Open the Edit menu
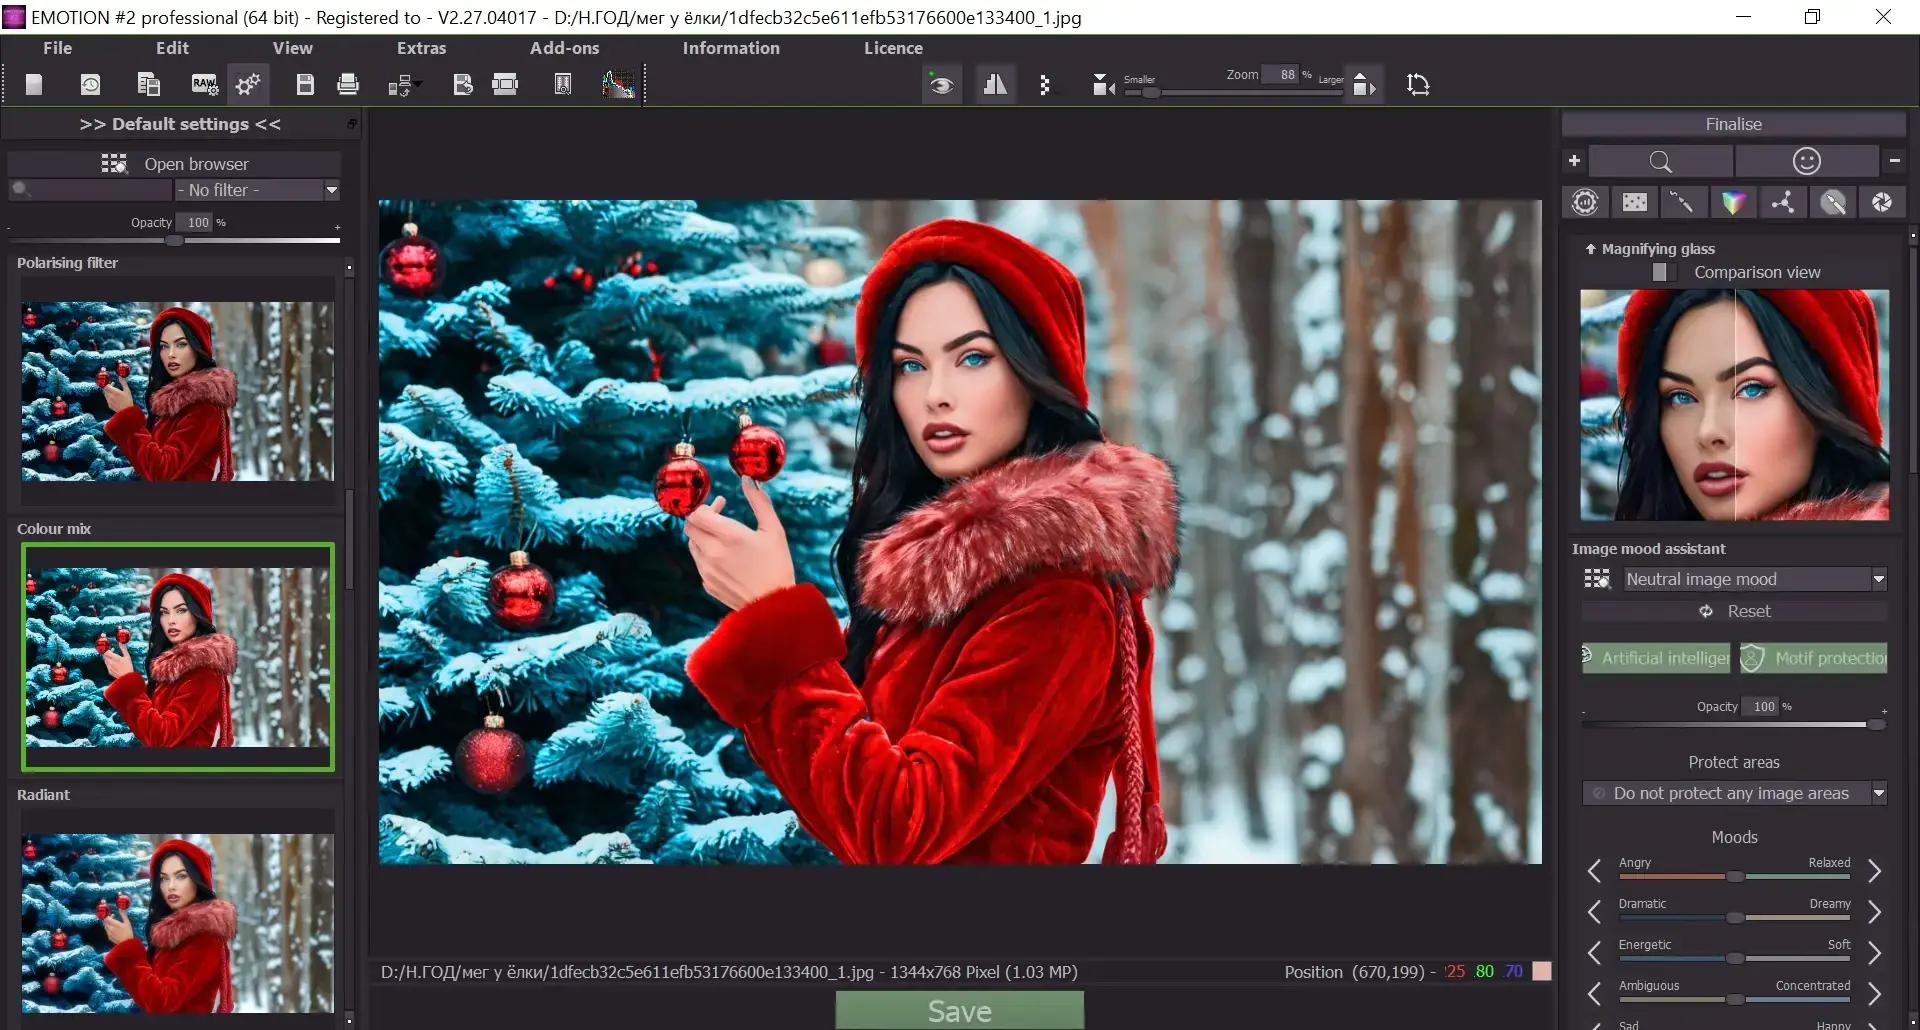The image size is (1920, 1030). (172, 48)
